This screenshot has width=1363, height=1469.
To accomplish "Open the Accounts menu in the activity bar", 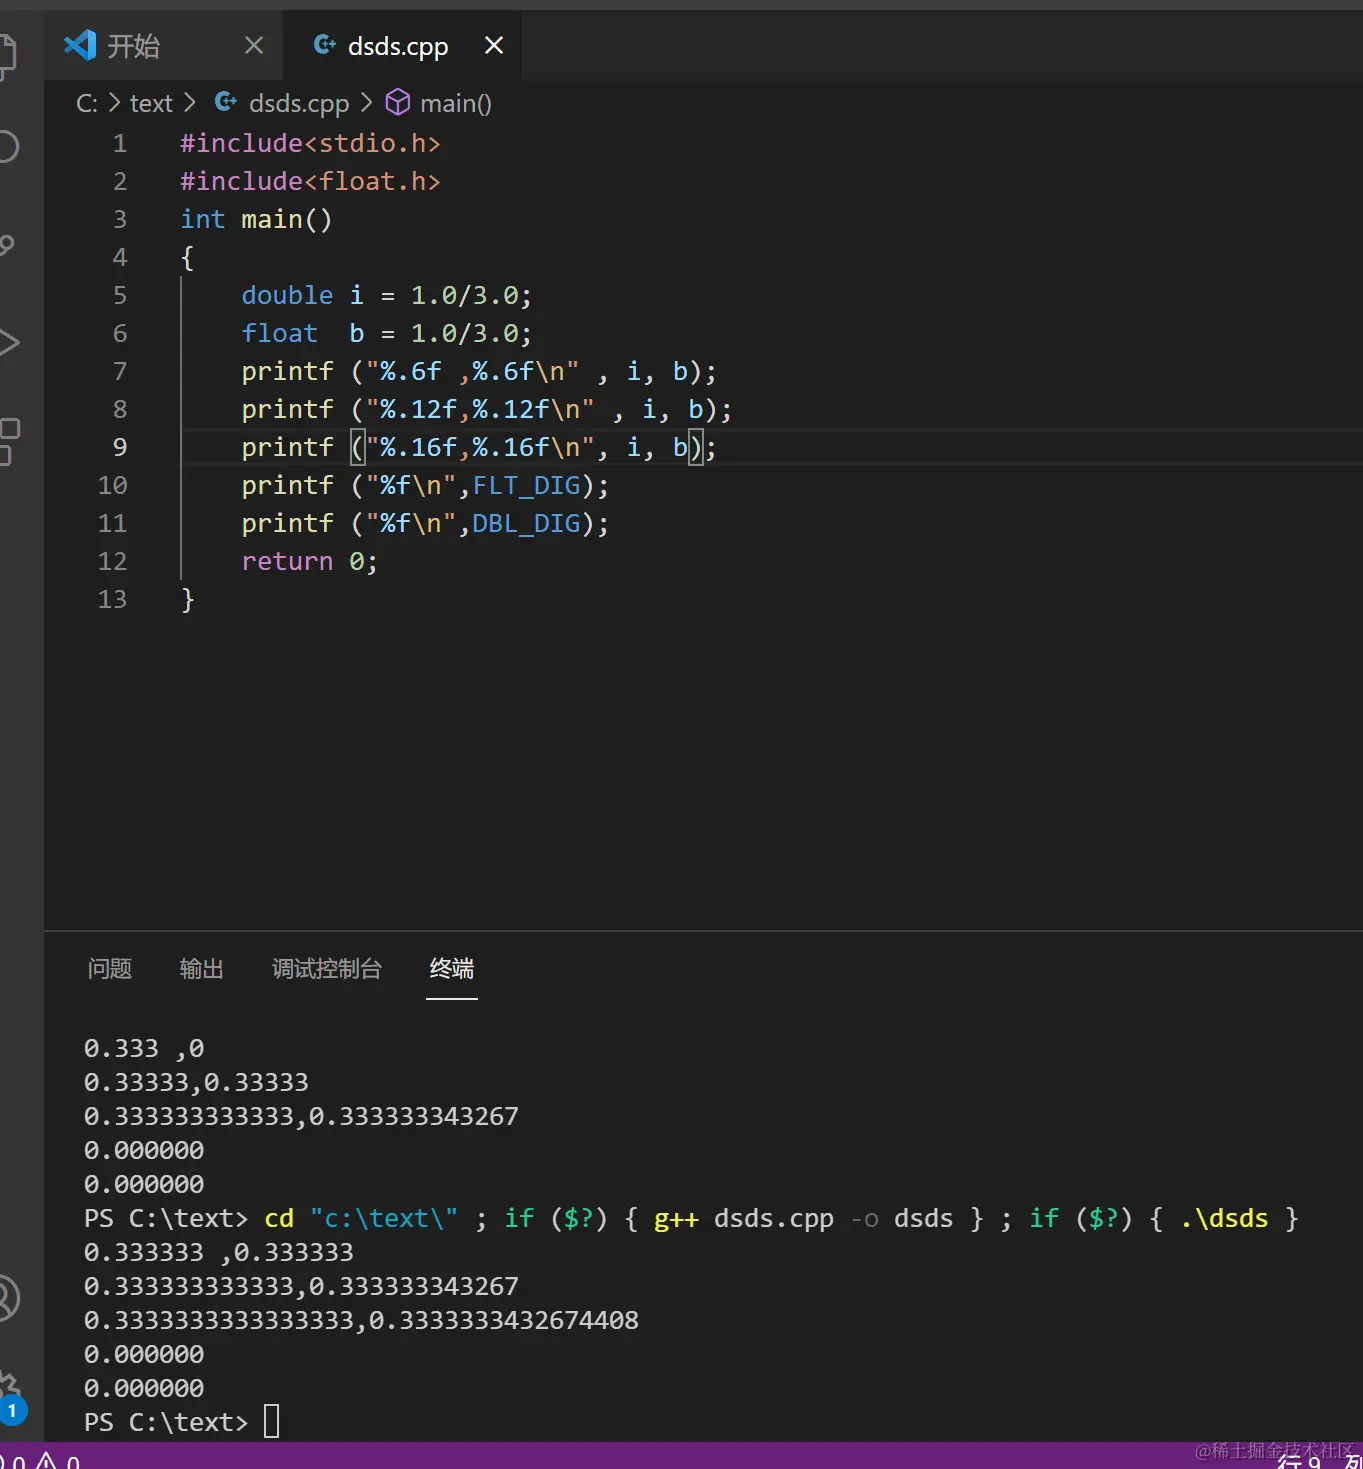I will point(8,1298).
